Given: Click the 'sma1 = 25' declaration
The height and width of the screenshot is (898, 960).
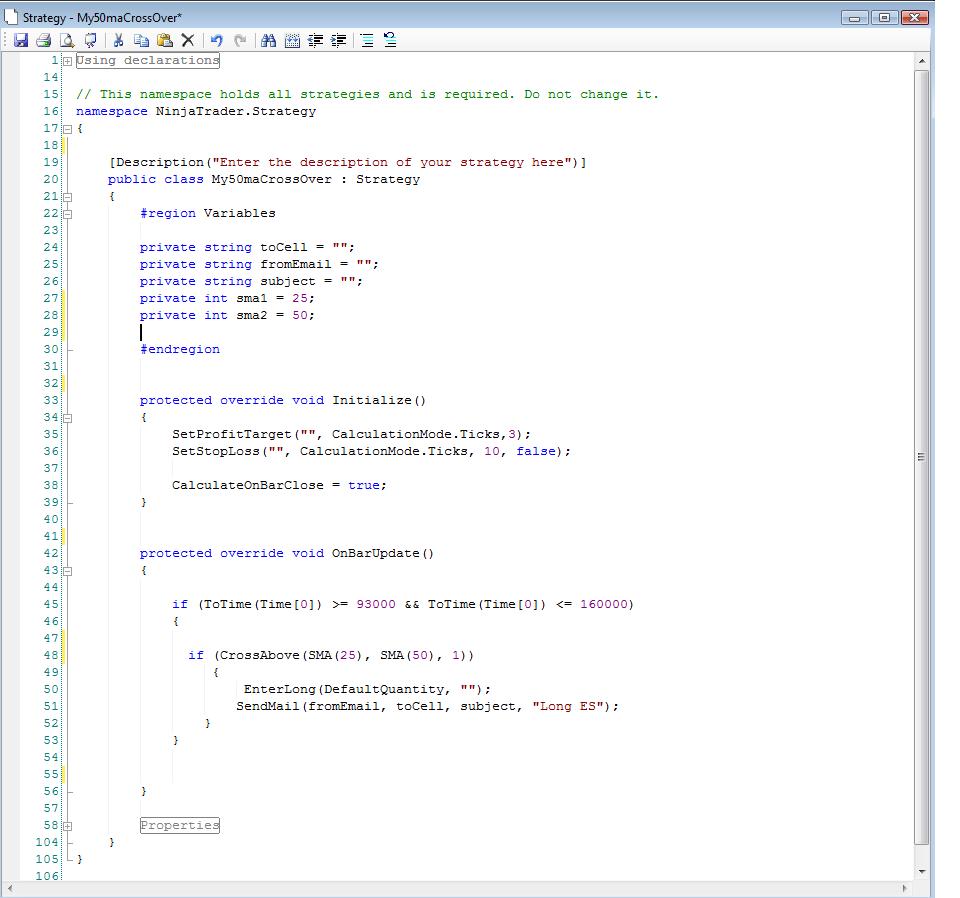Looking at the screenshot, I should click(227, 298).
